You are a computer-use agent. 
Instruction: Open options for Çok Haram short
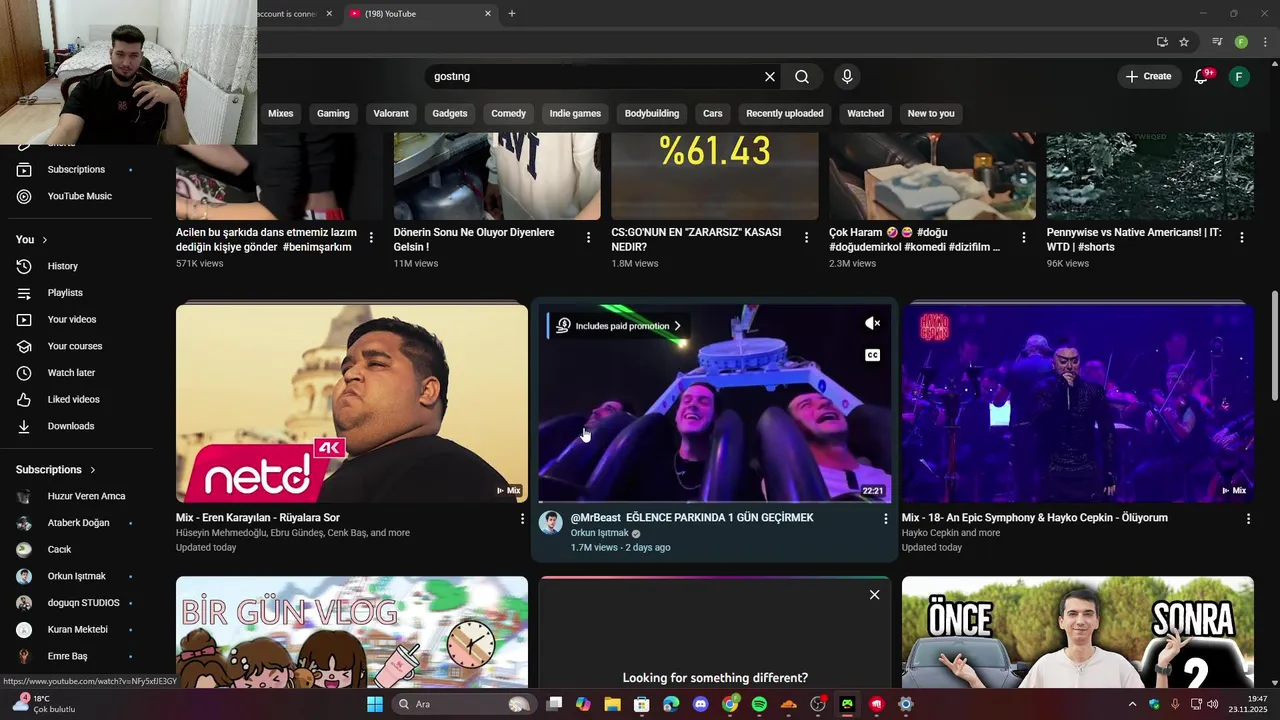pos(1024,238)
